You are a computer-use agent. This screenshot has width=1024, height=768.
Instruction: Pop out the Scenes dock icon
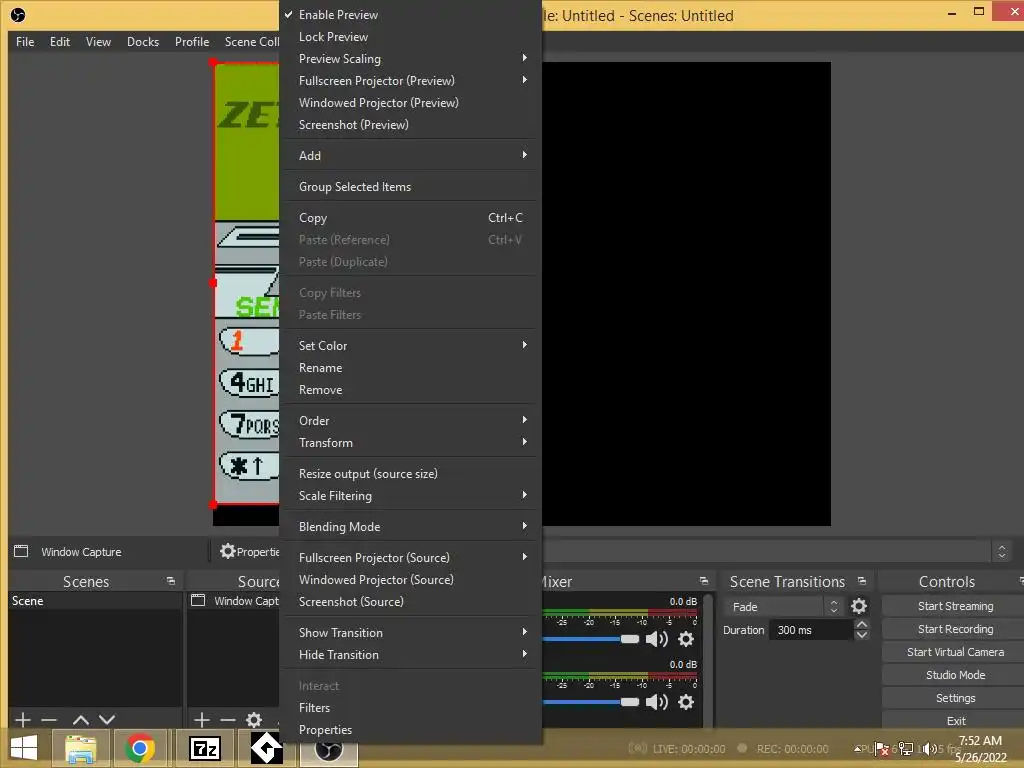point(171,581)
